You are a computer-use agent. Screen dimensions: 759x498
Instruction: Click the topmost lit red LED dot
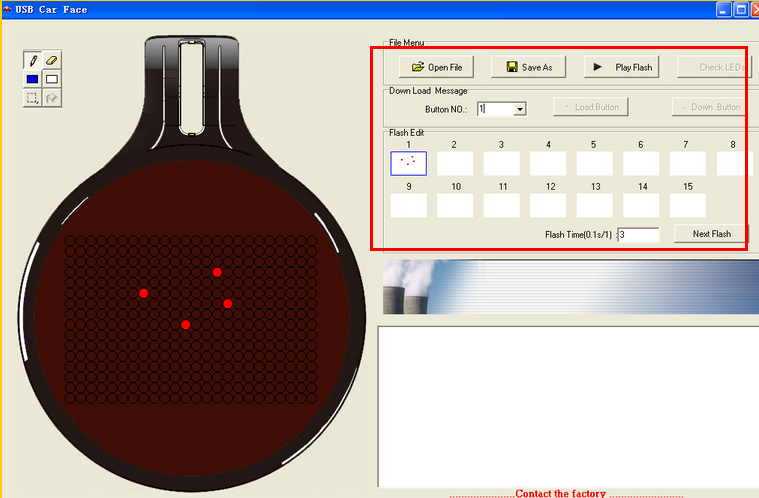pyautogui.click(x=217, y=272)
